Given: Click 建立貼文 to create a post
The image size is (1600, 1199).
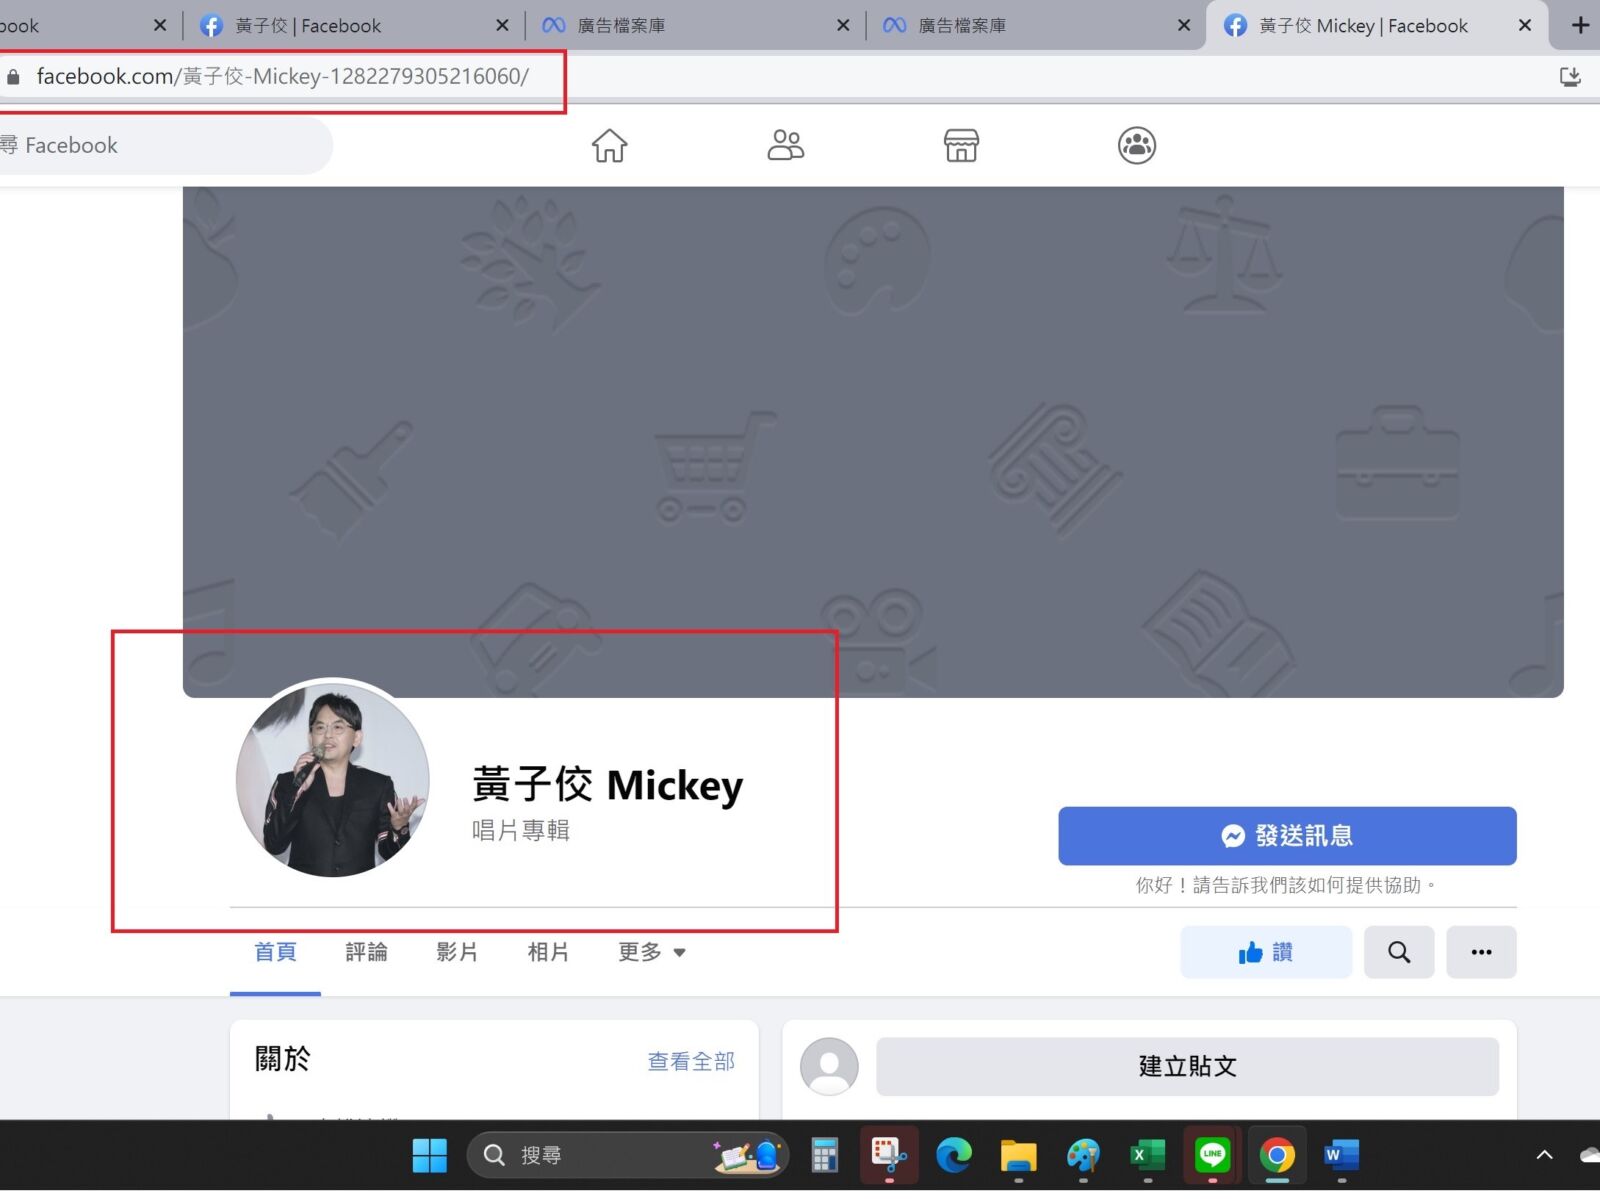Looking at the screenshot, I should tap(1187, 1066).
